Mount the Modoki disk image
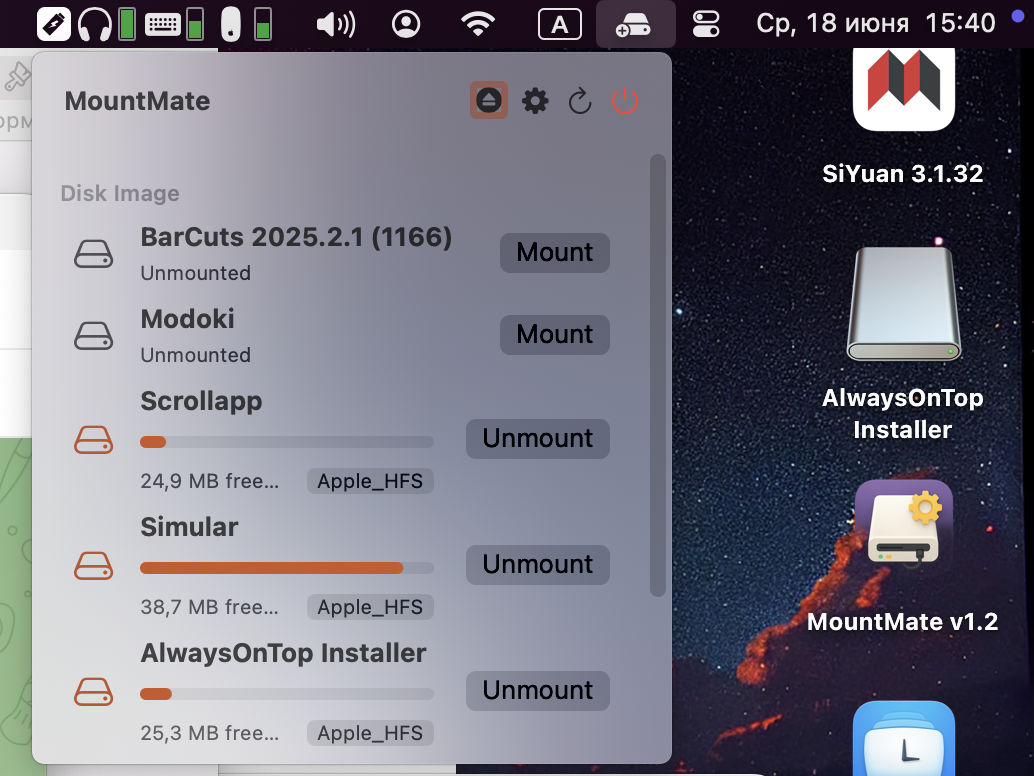Screen dimensions: 1034x776 555,335
